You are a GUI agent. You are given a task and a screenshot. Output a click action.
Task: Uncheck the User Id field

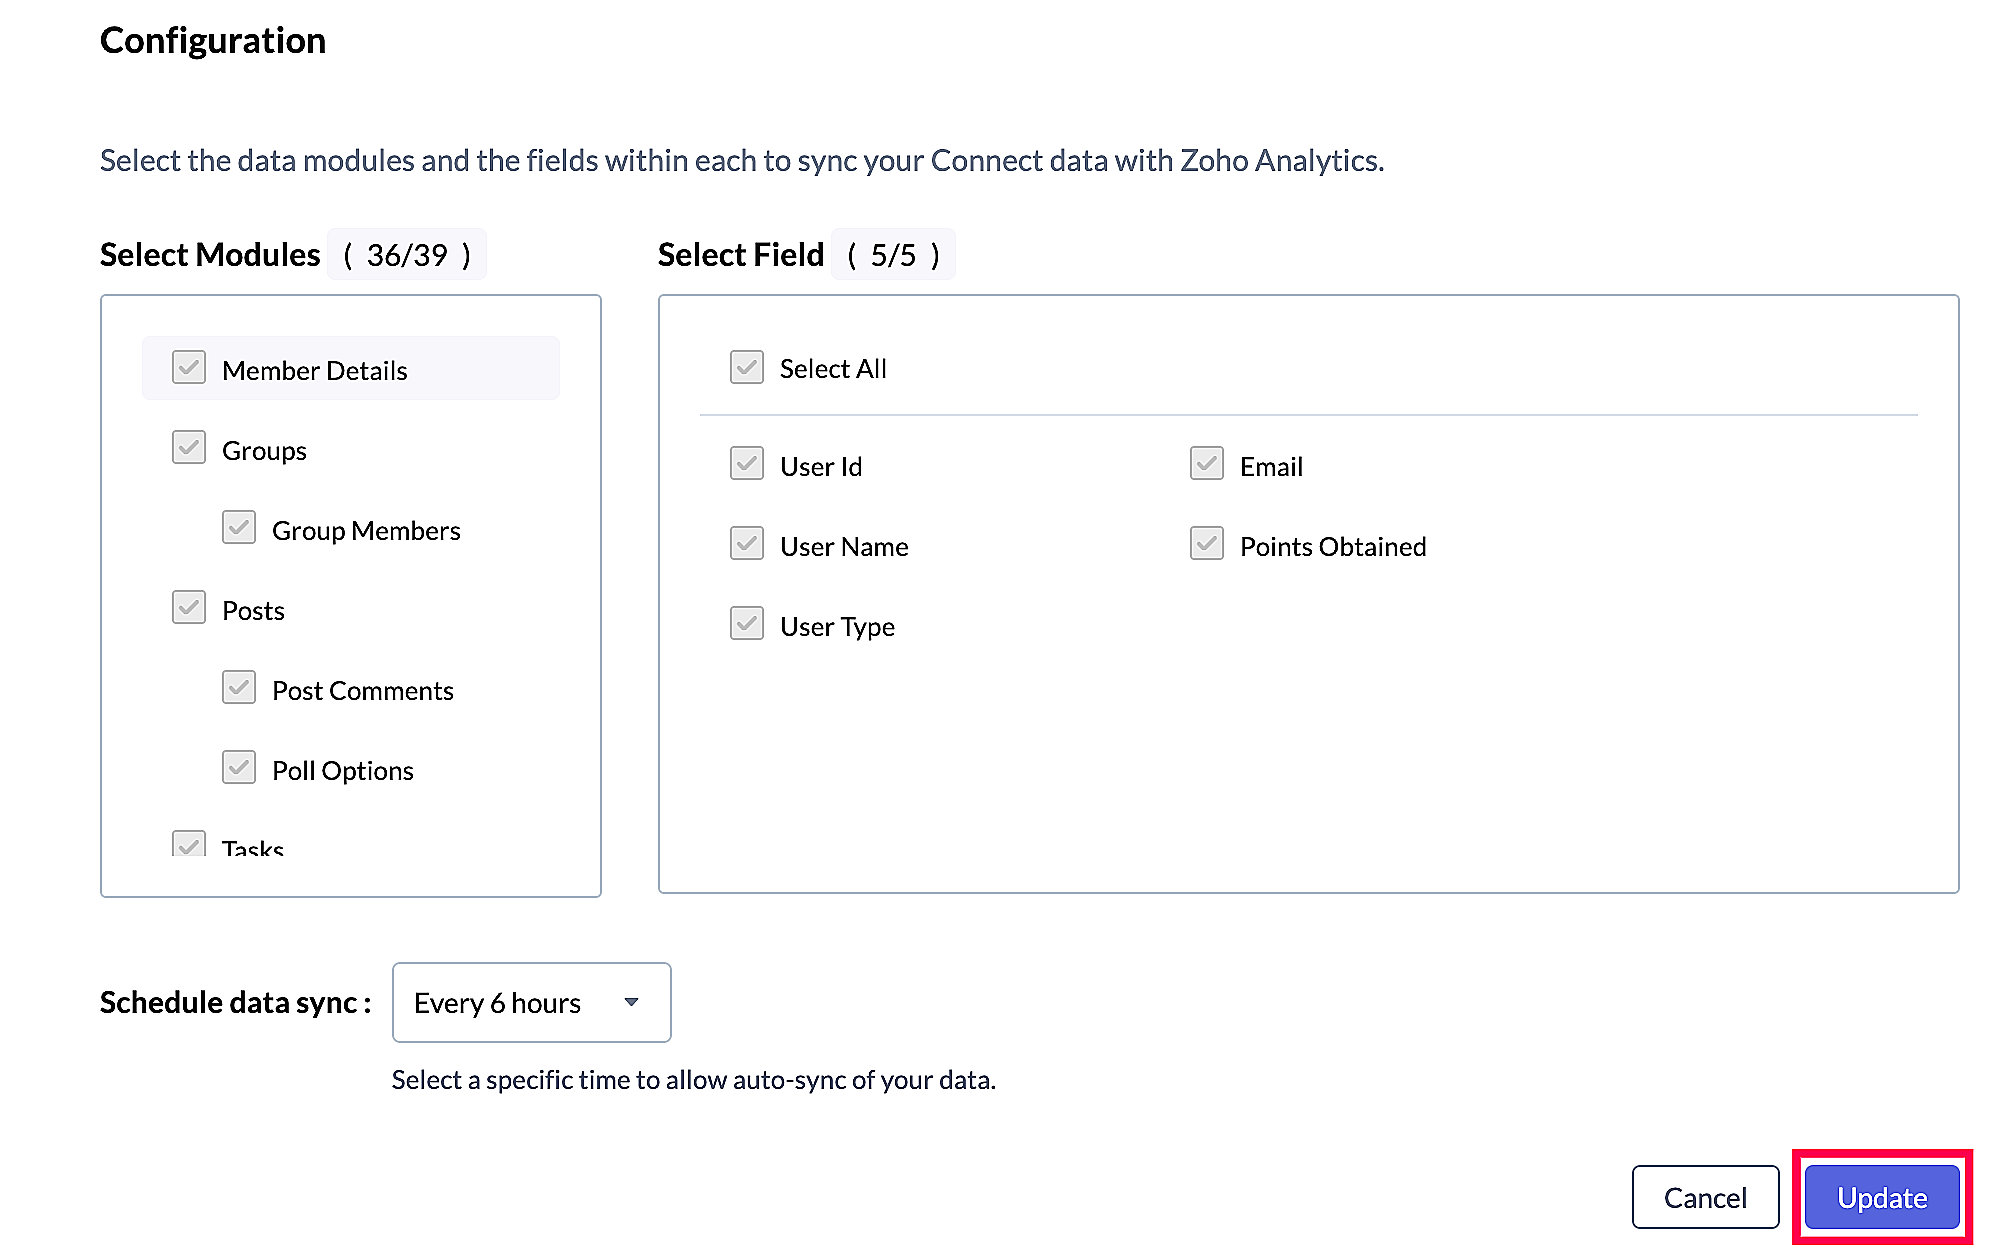pos(747,464)
